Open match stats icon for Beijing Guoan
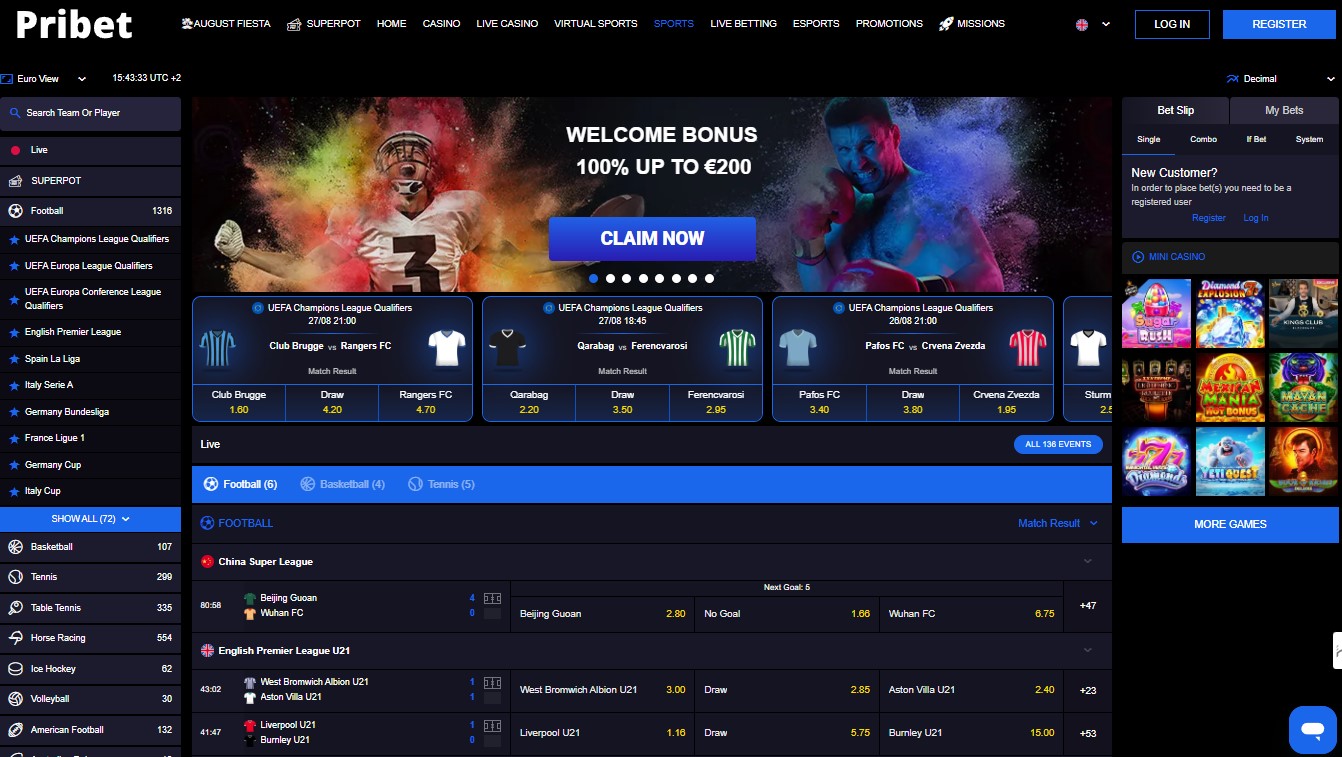 [492, 598]
